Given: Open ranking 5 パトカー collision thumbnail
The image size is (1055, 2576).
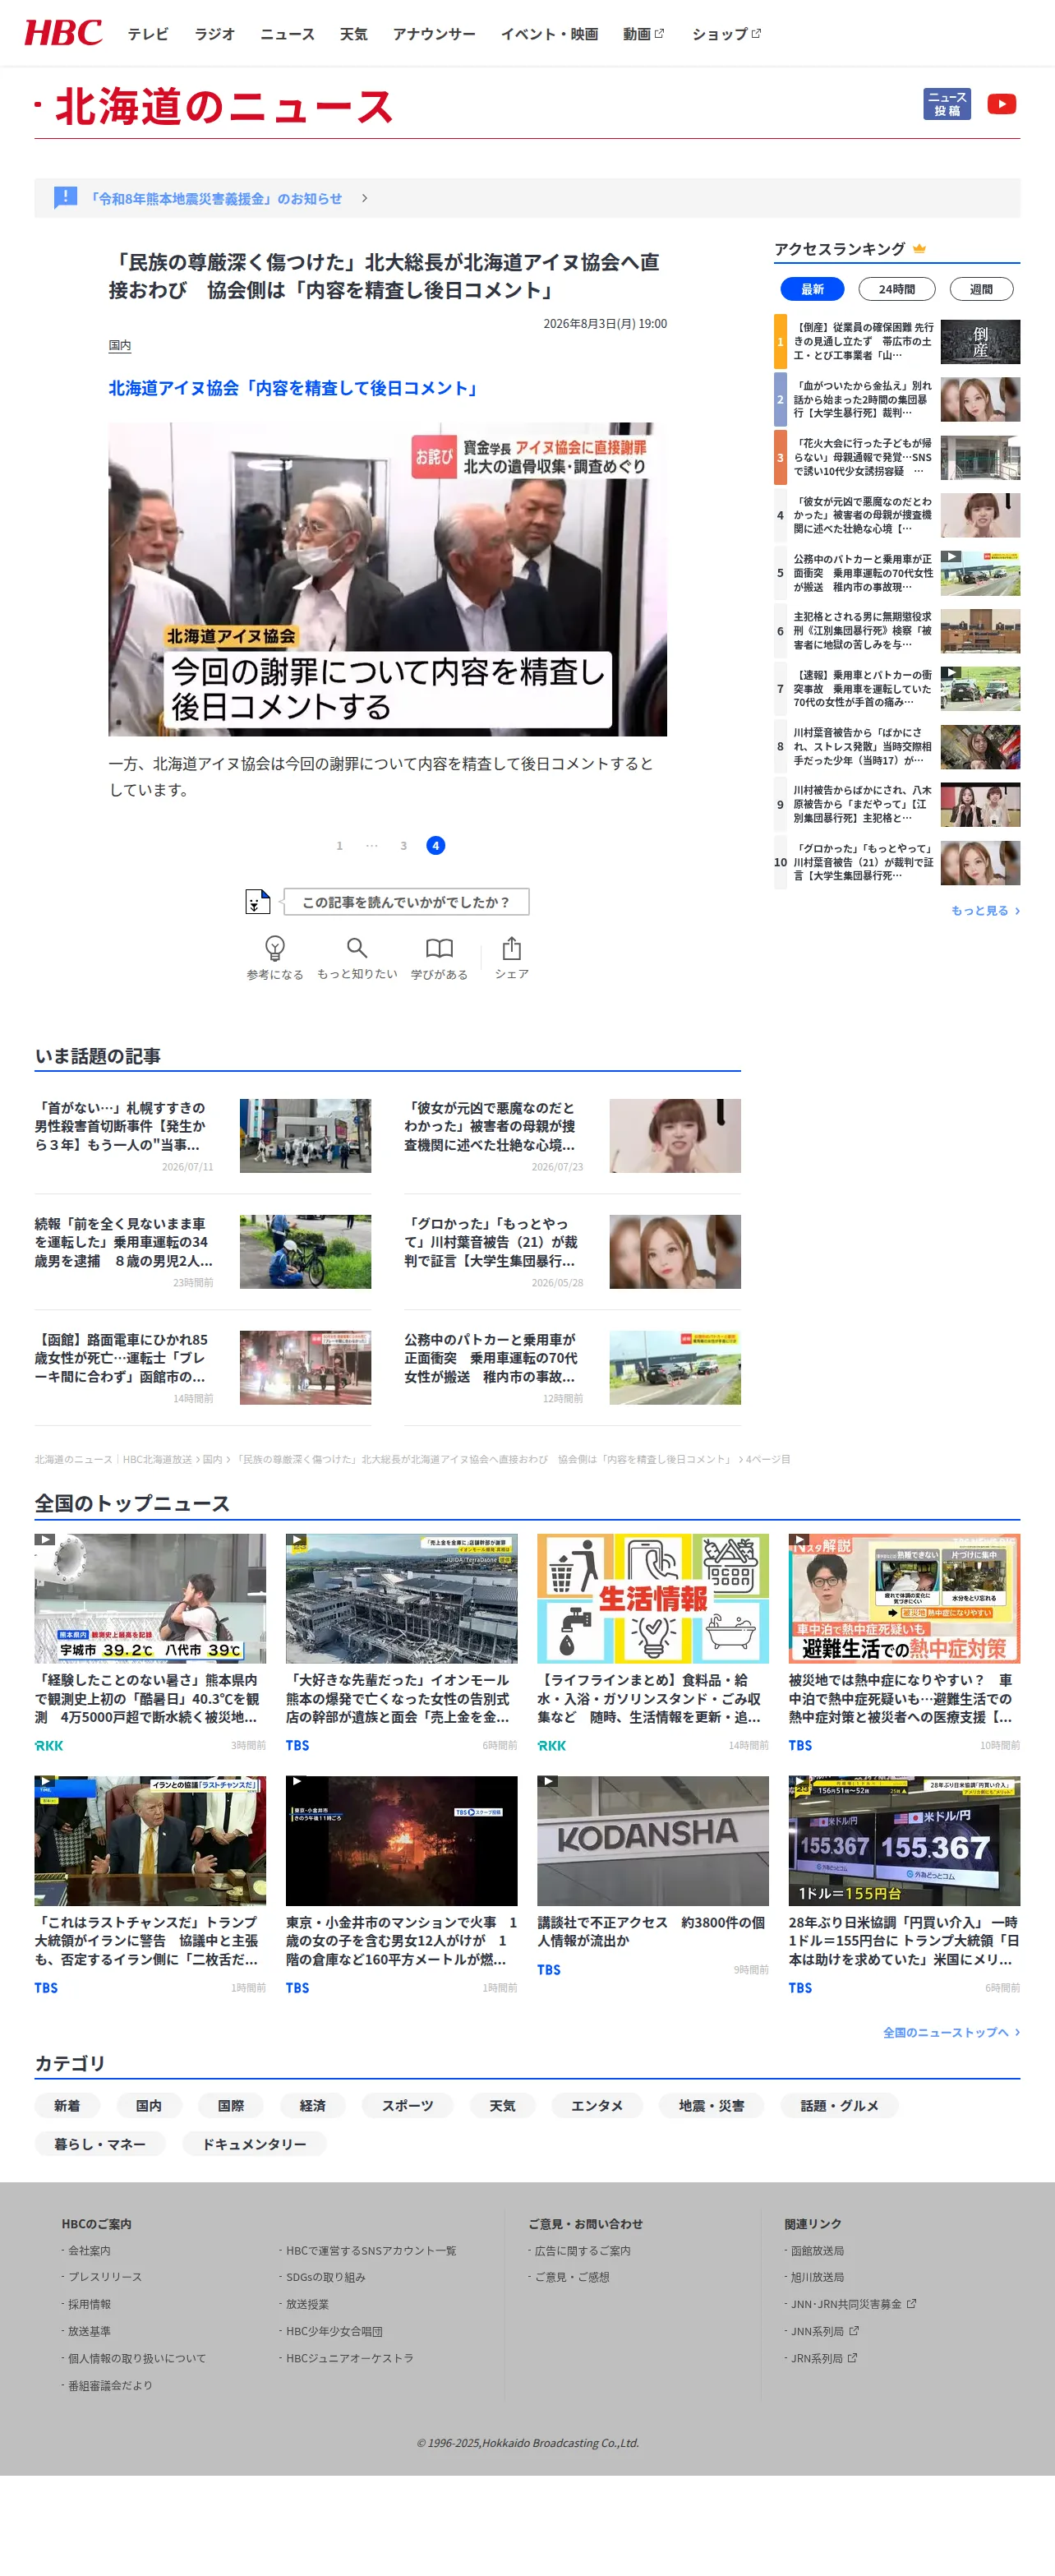Looking at the screenshot, I should pyautogui.click(x=980, y=573).
